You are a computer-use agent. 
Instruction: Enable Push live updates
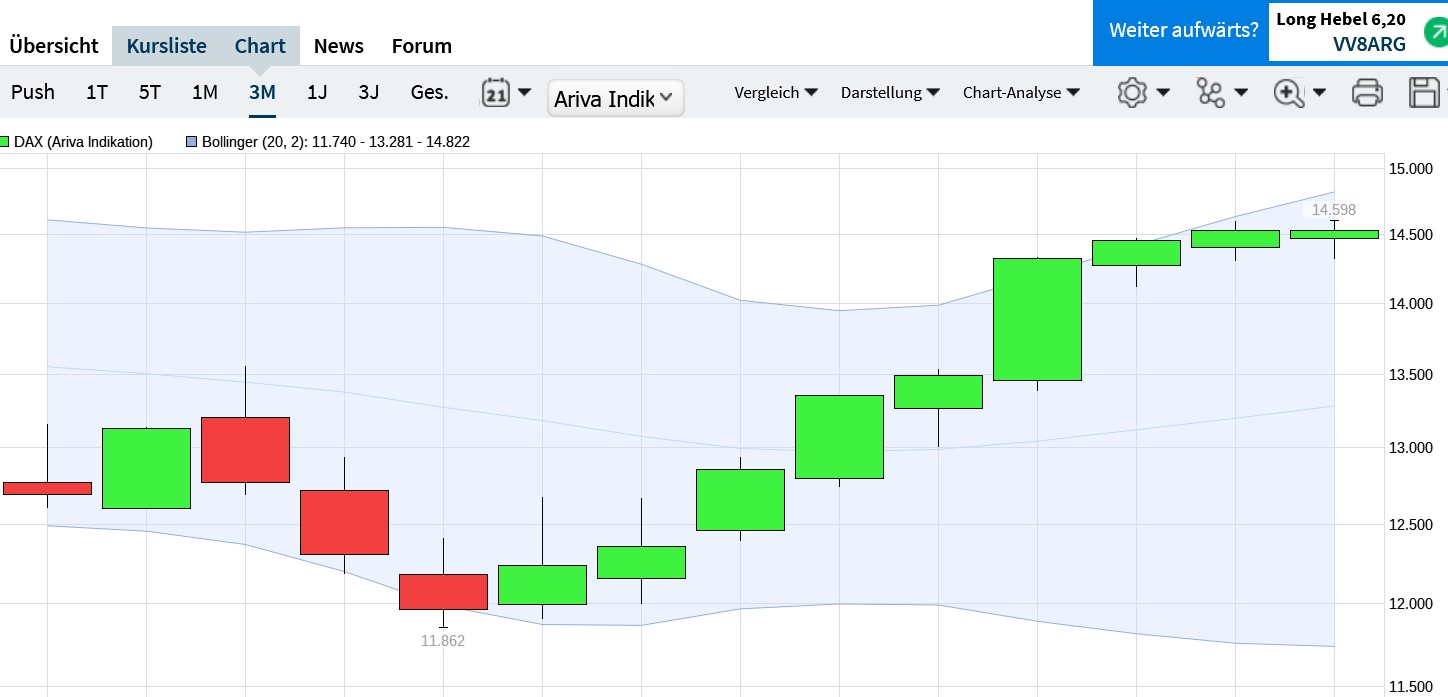coord(33,93)
